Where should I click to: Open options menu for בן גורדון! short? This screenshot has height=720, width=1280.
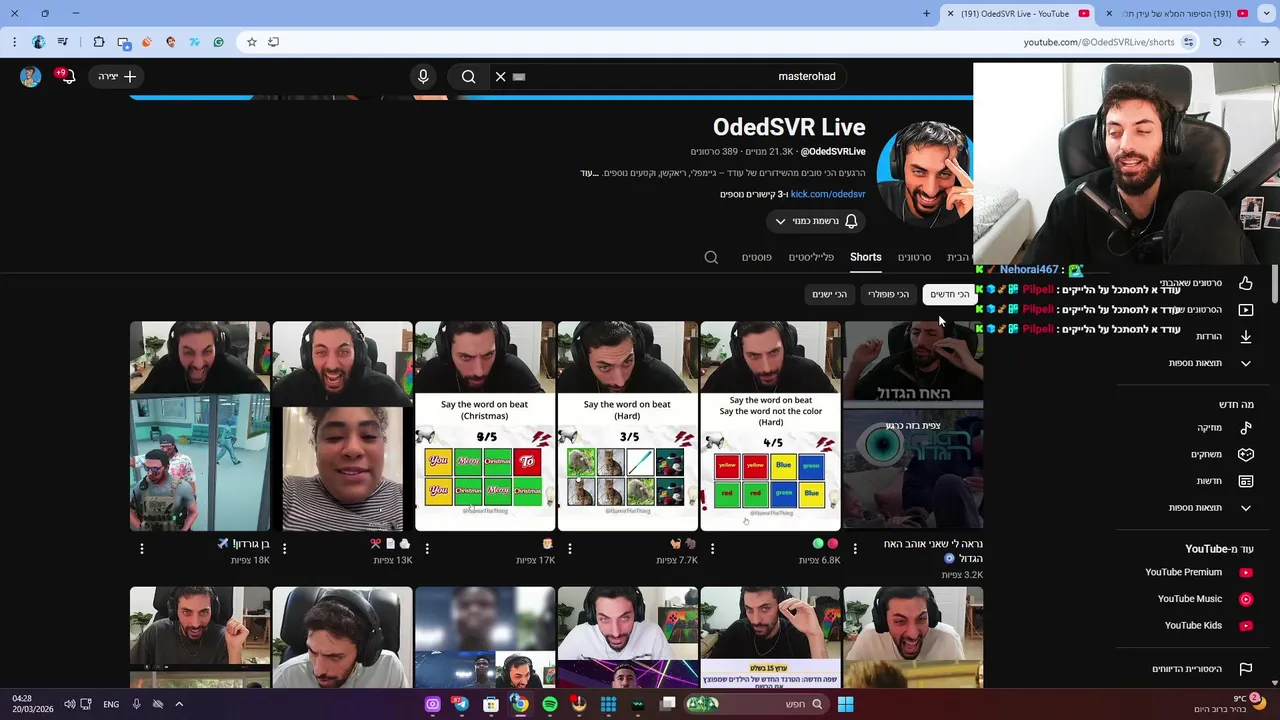click(x=142, y=549)
